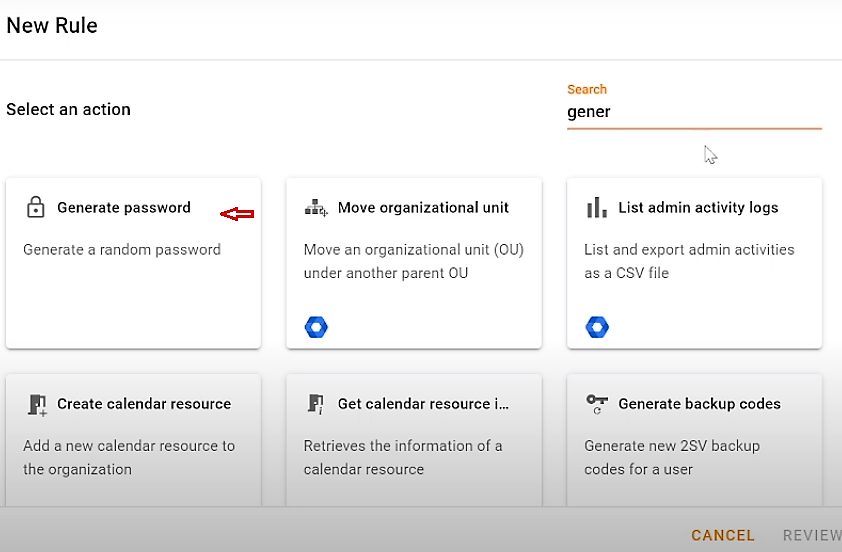
Task: Focus the Search field containing gener
Action: pos(694,112)
